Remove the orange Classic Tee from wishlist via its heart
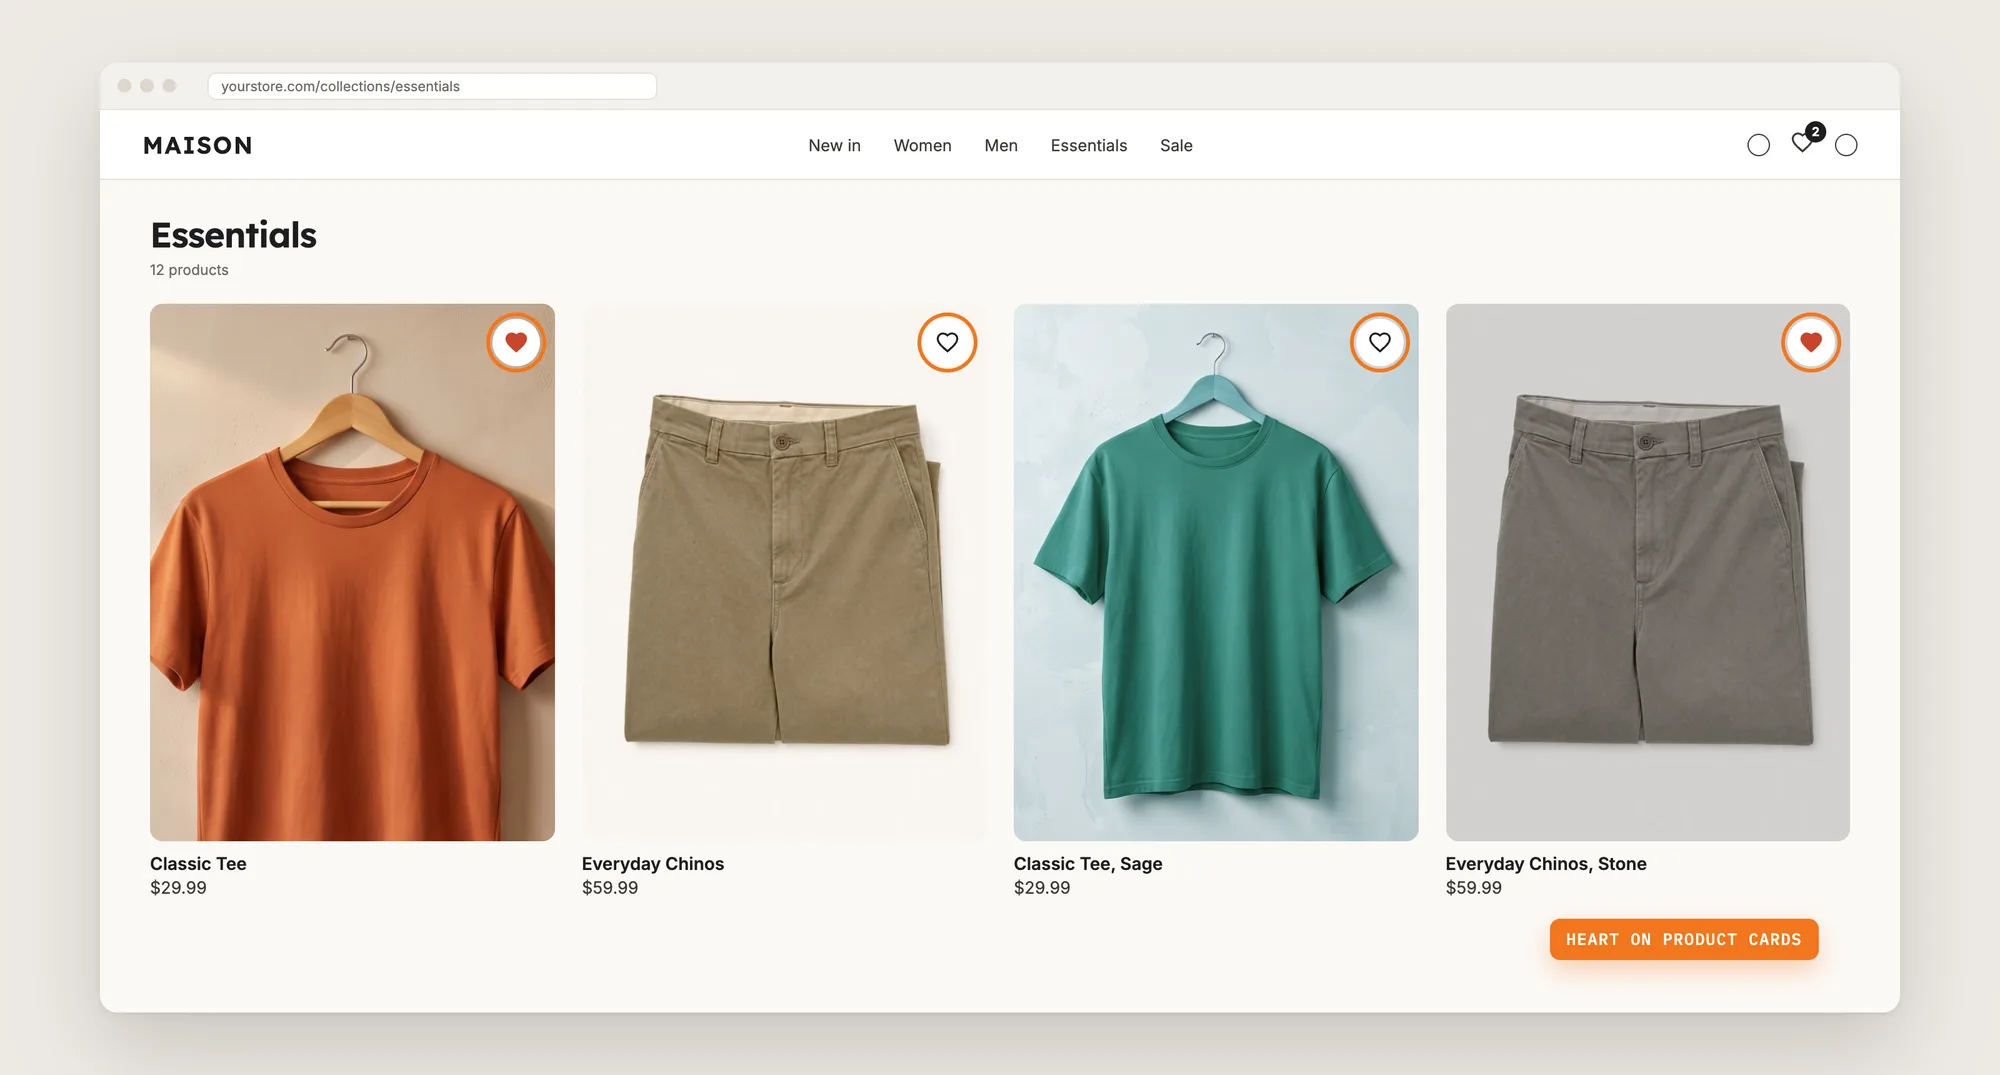This screenshot has height=1075, width=2000. pos(516,342)
